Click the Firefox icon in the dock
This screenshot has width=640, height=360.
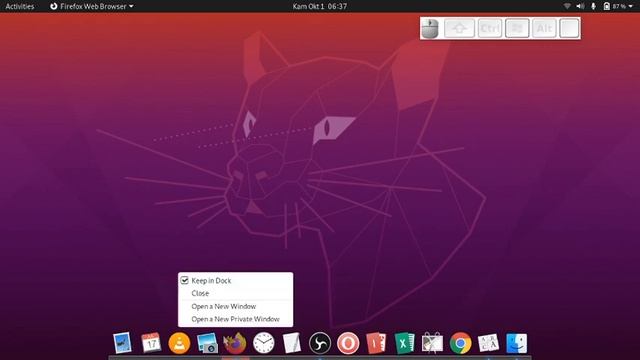[235, 343]
